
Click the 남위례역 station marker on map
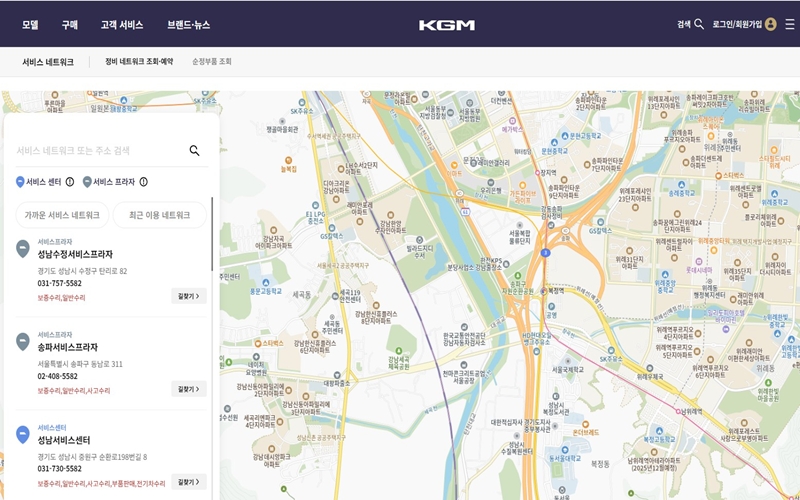[x=678, y=411]
